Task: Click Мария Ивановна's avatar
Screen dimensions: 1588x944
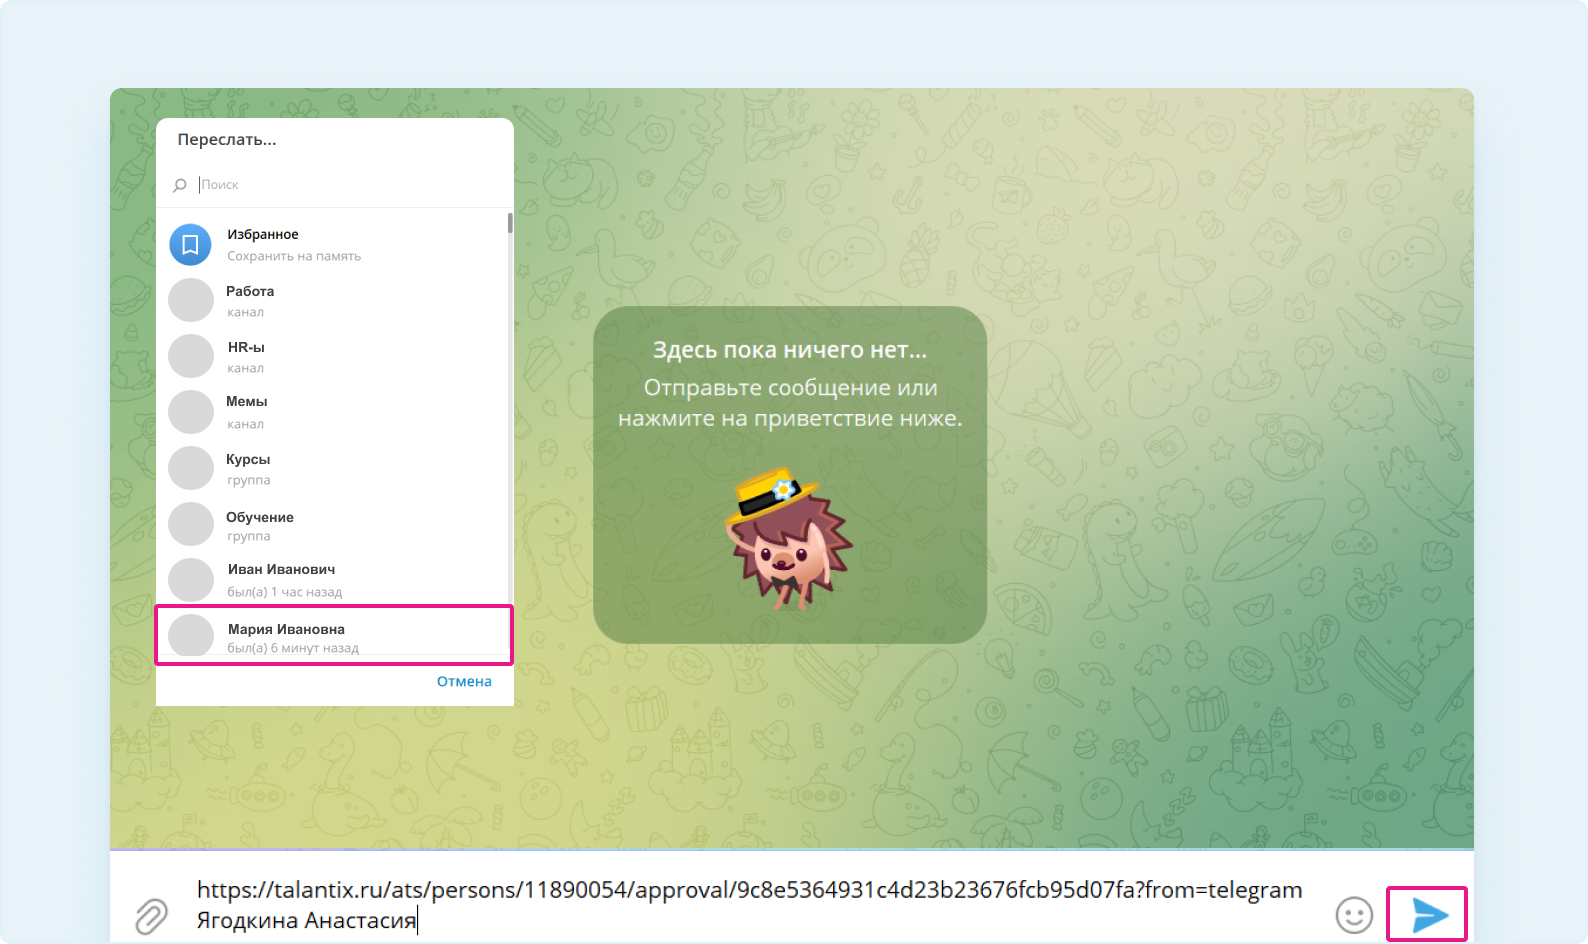Action: click(x=191, y=636)
